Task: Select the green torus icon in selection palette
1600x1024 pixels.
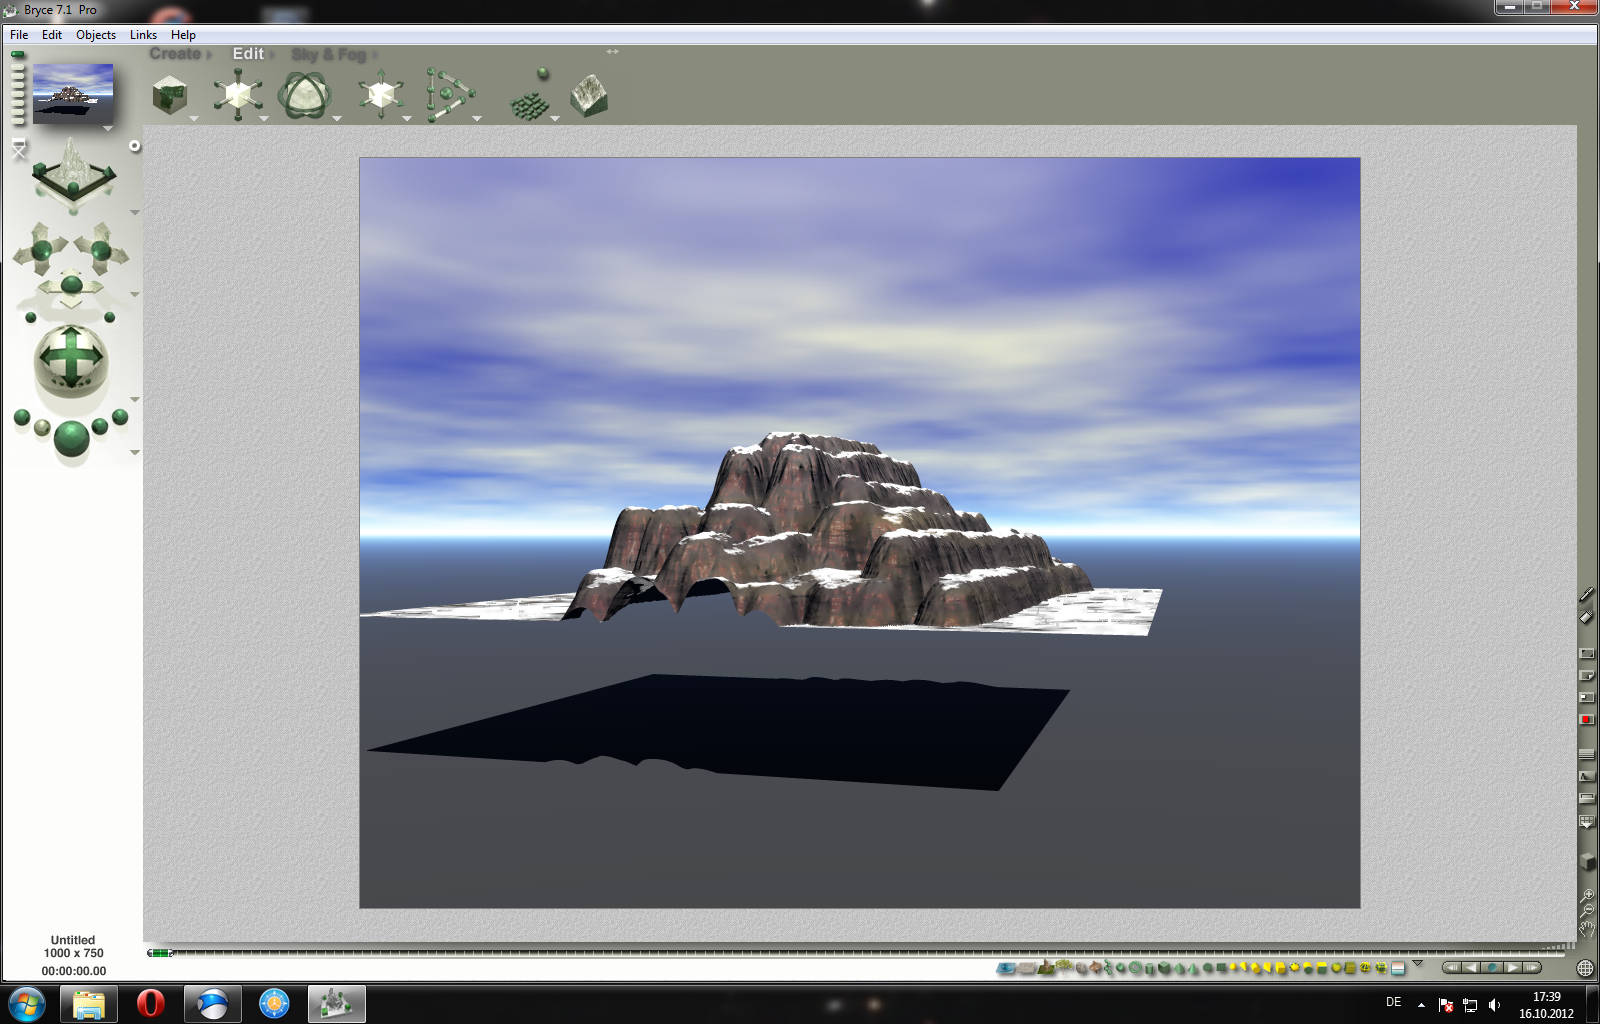Action: click(1135, 968)
